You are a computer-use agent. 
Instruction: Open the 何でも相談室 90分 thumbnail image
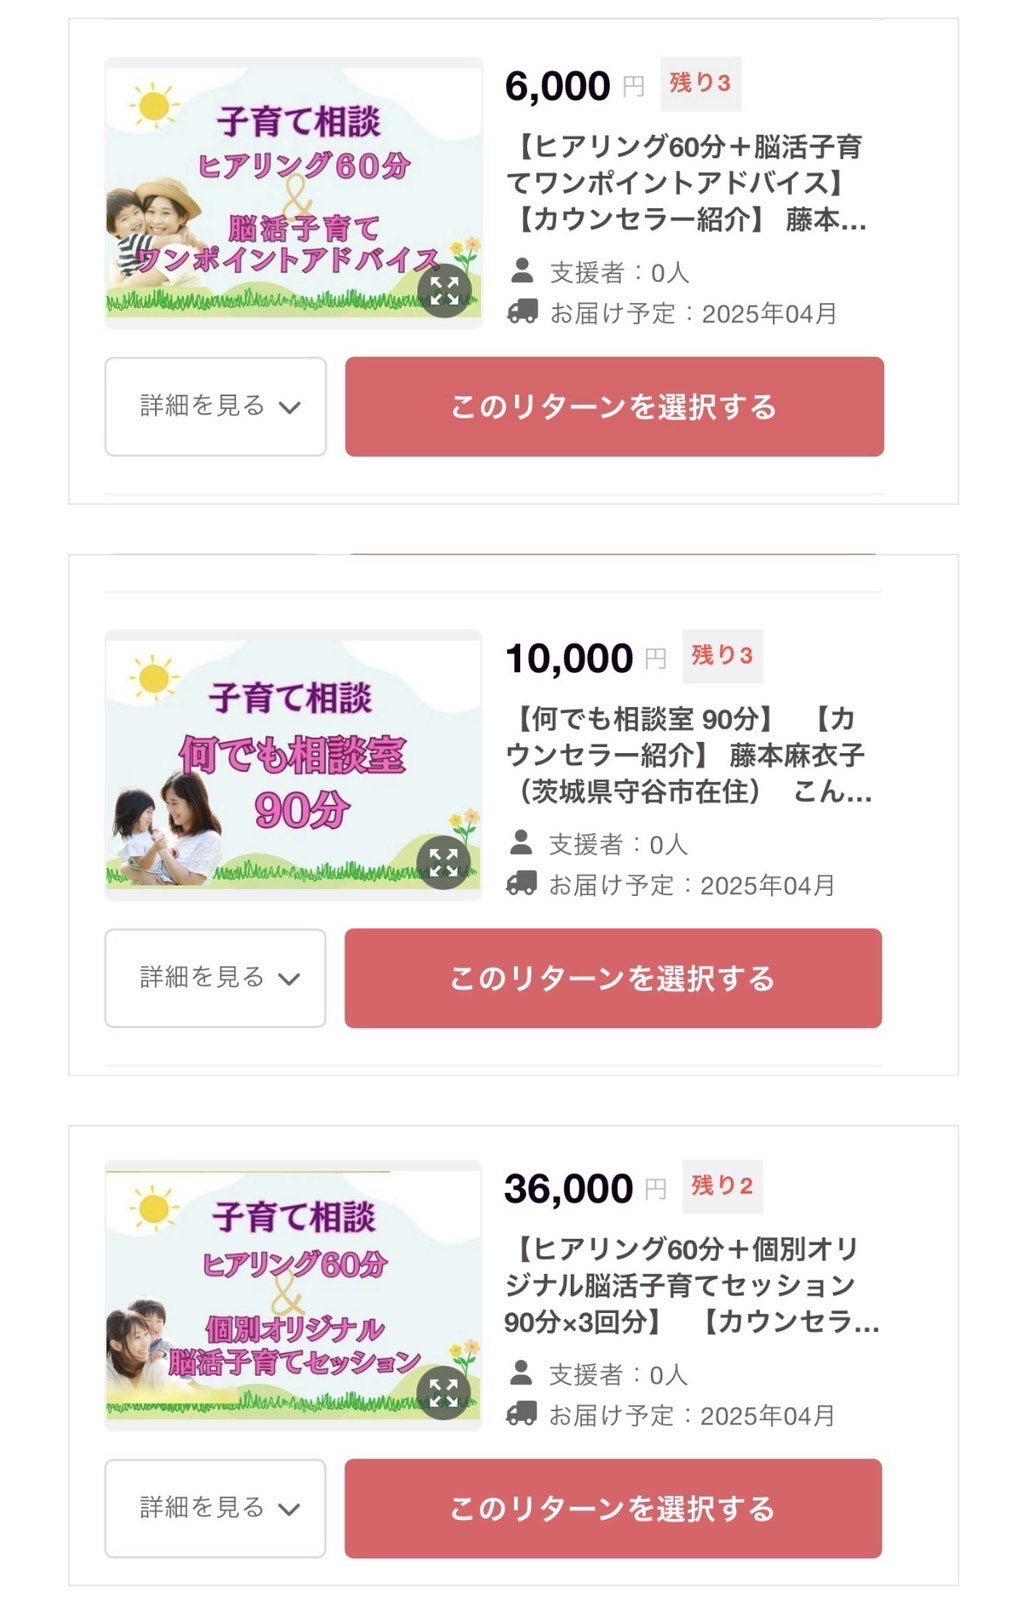(x=280, y=762)
